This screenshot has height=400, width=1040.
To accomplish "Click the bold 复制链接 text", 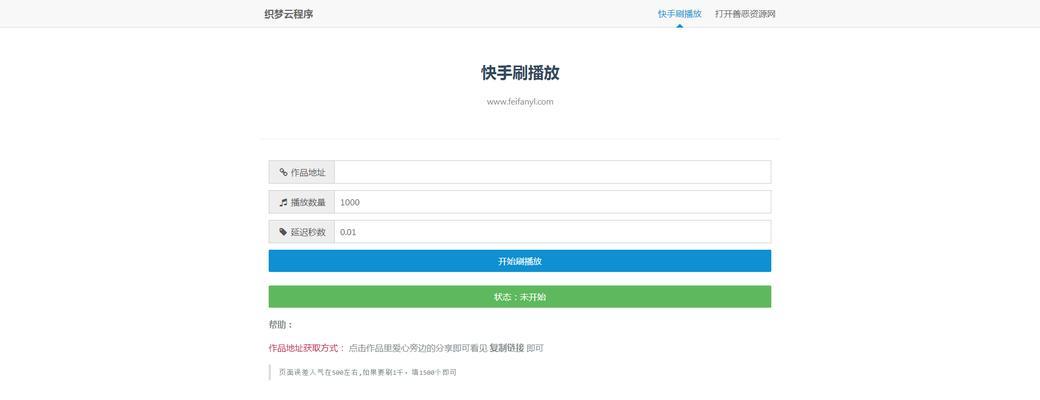I will 507,348.
